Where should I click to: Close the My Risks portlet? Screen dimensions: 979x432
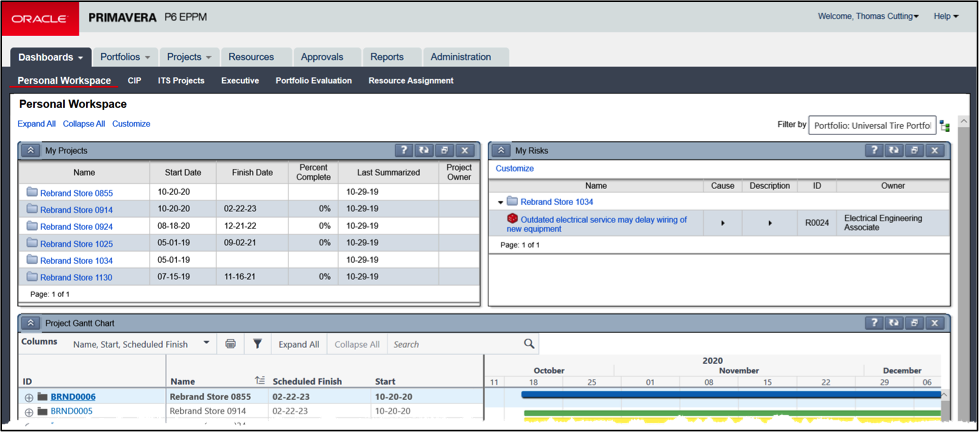[935, 150]
